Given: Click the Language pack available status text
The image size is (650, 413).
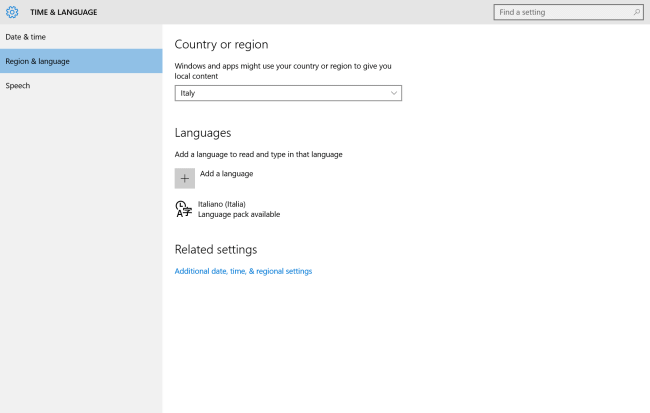Looking at the screenshot, I should (x=239, y=214).
